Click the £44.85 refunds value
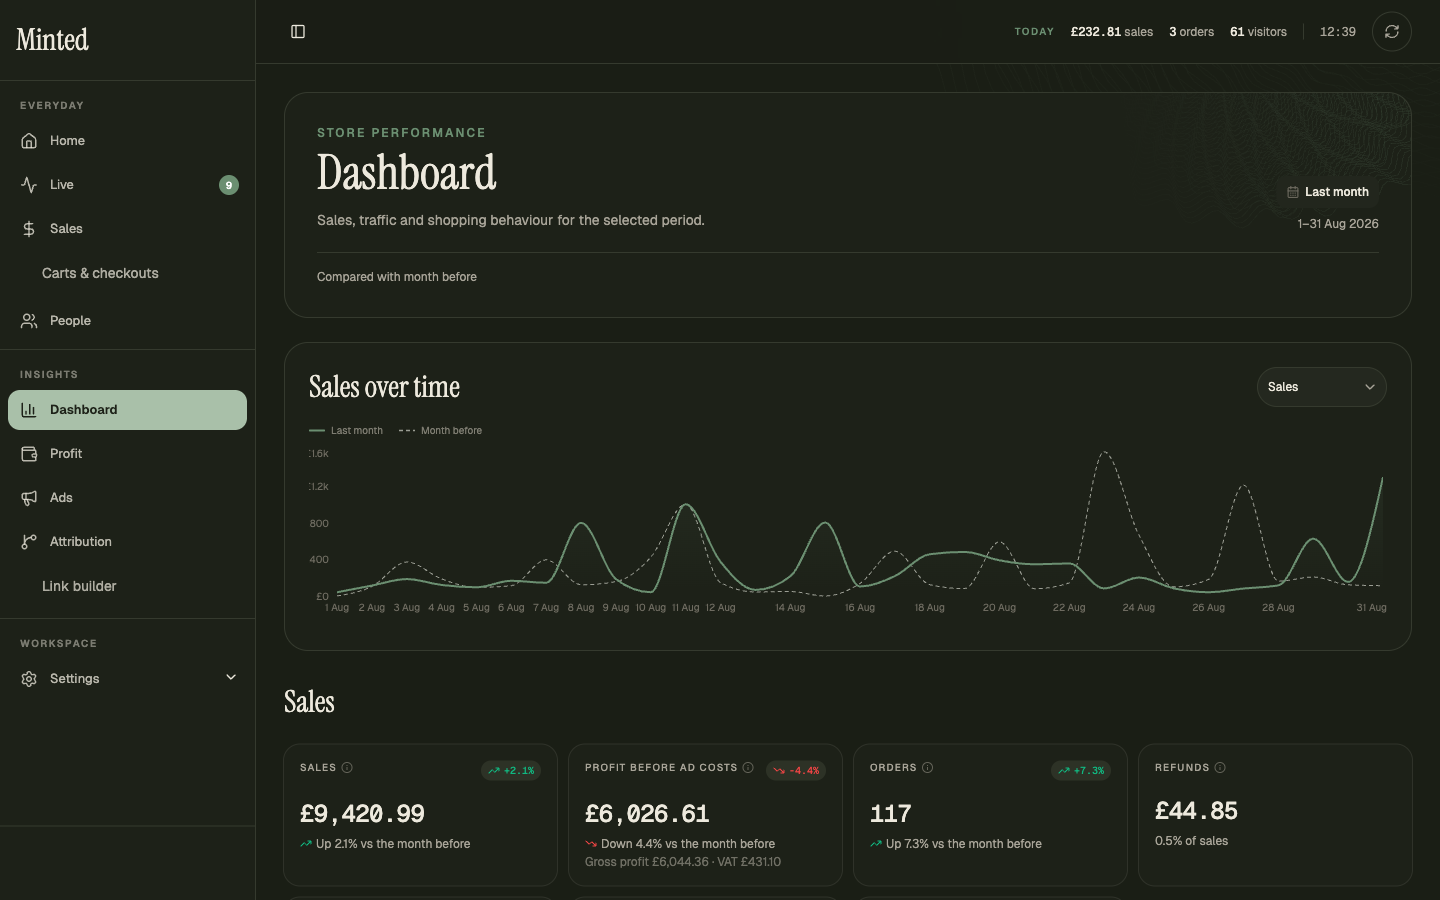This screenshot has width=1440, height=900. pyautogui.click(x=1196, y=811)
